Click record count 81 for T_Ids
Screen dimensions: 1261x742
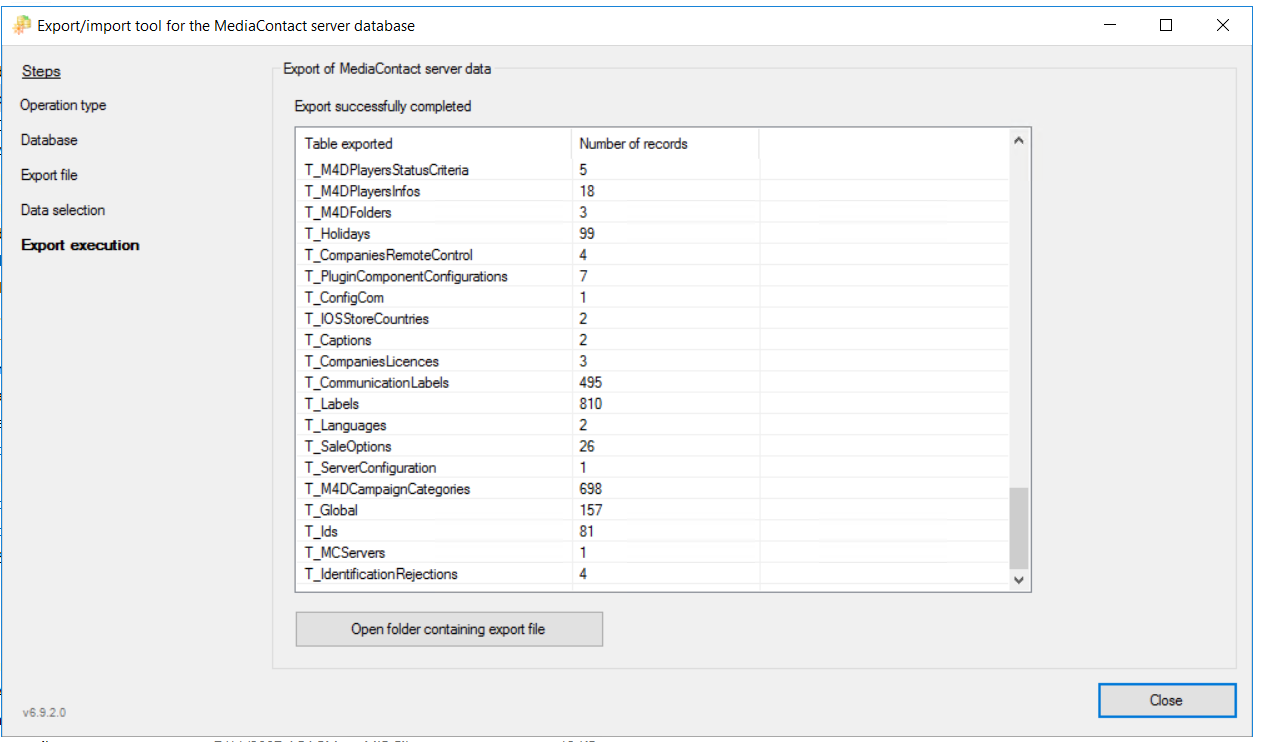pyautogui.click(x=587, y=531)
